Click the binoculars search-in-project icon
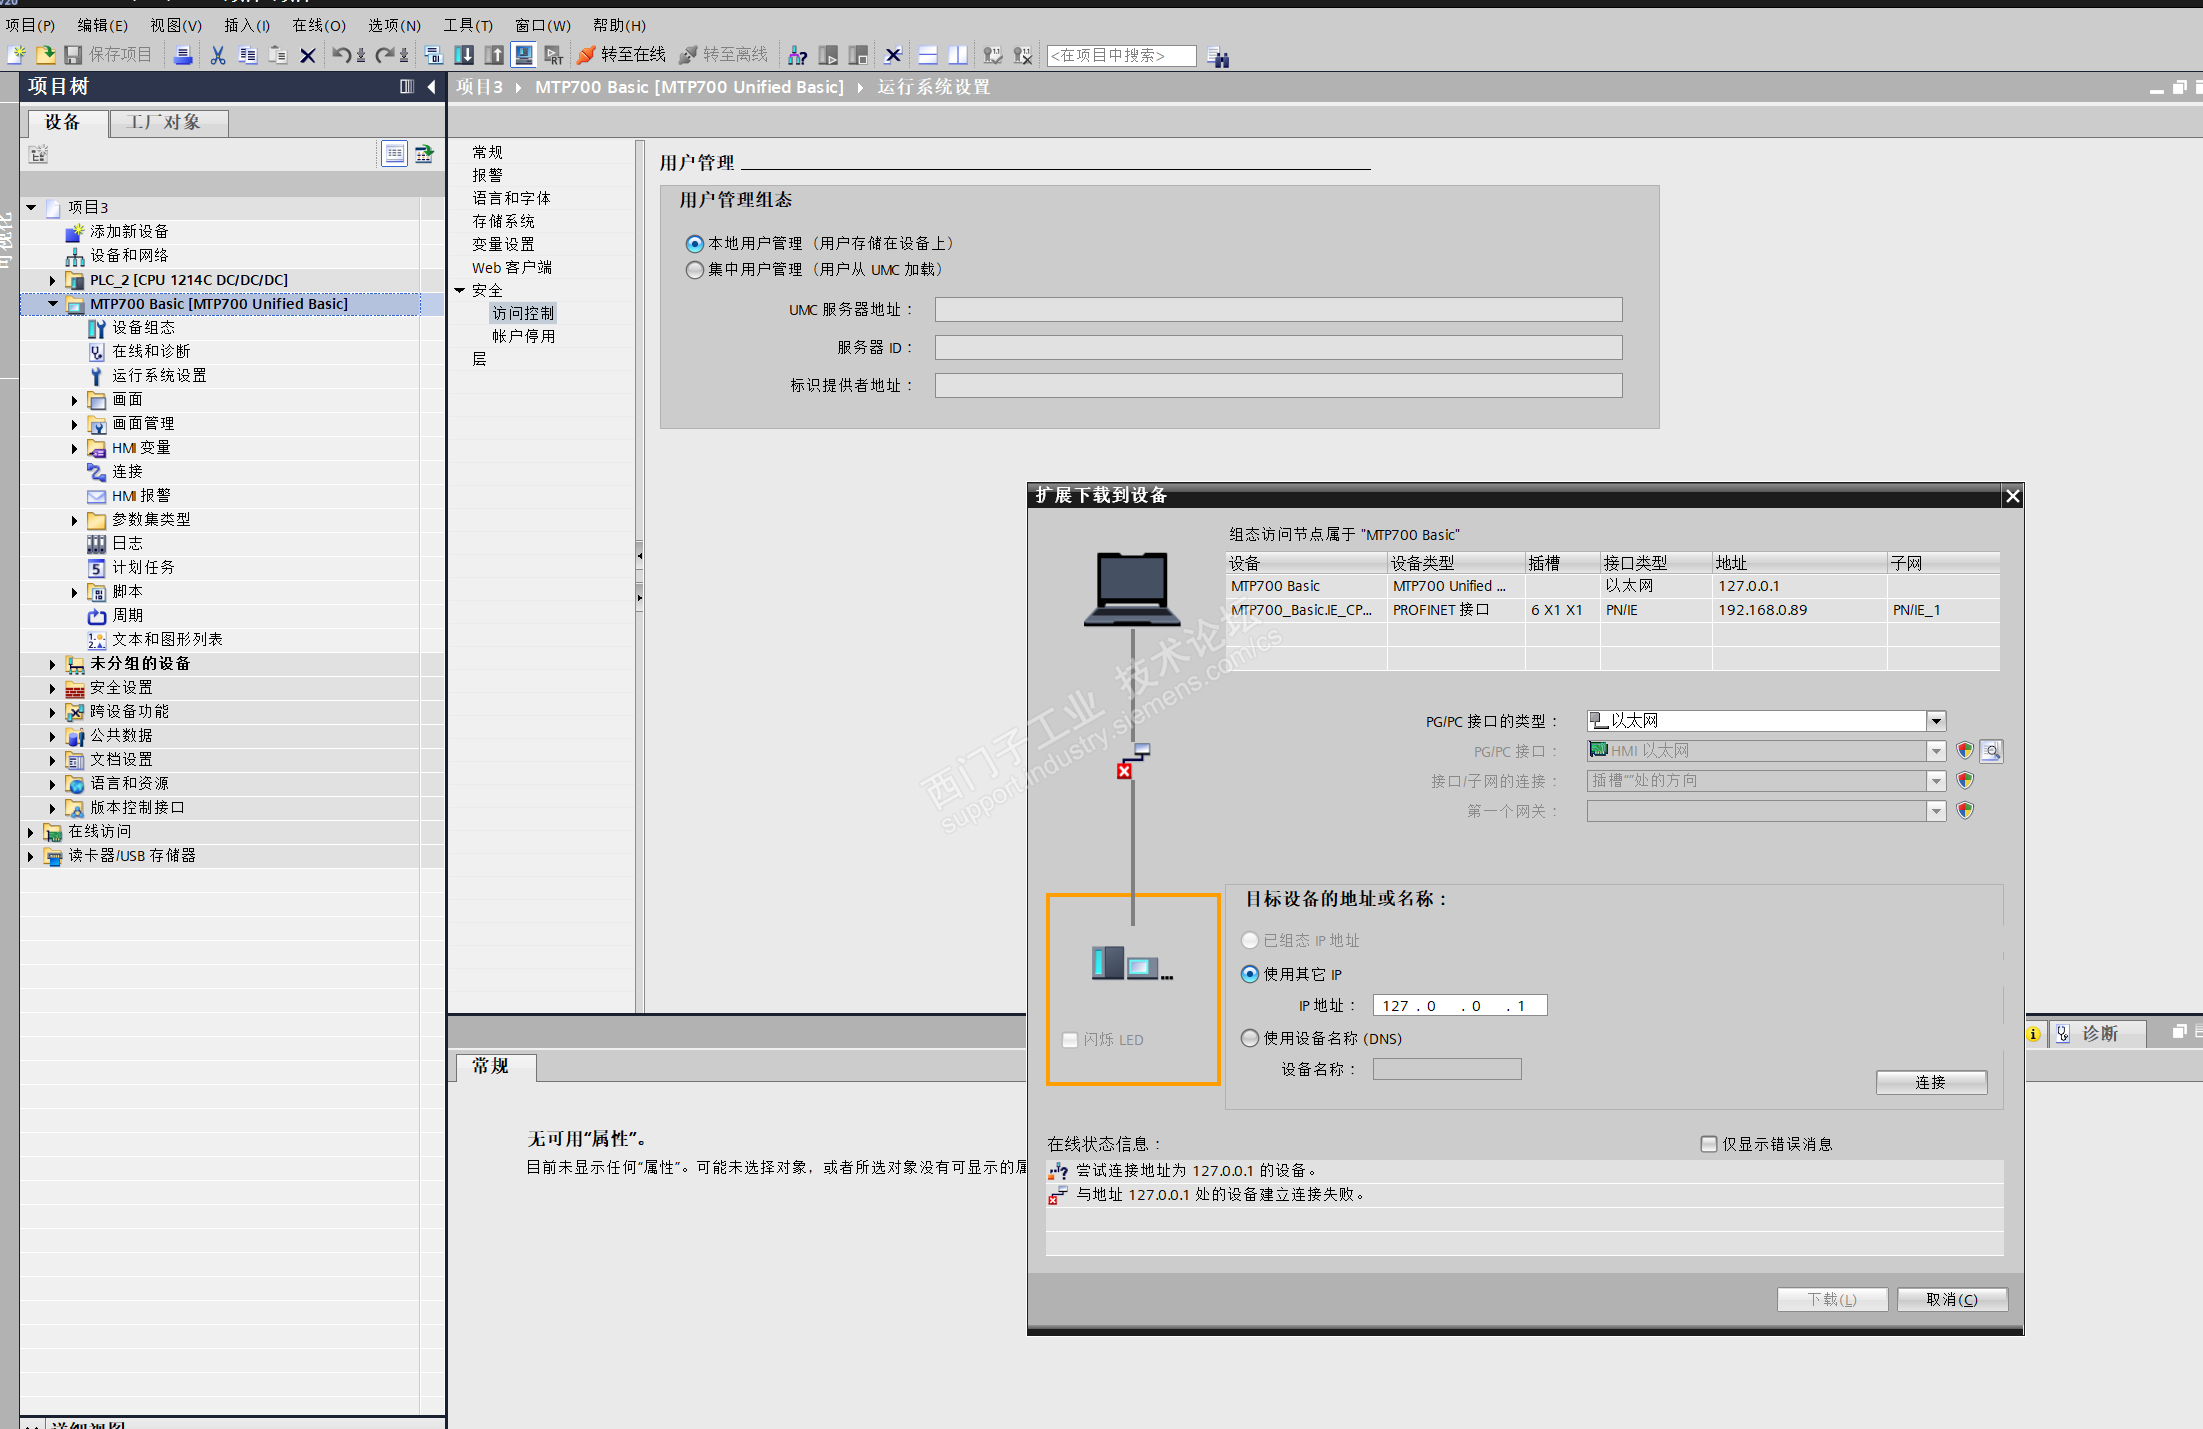 pyautogui.click(x=1217, y=57)
